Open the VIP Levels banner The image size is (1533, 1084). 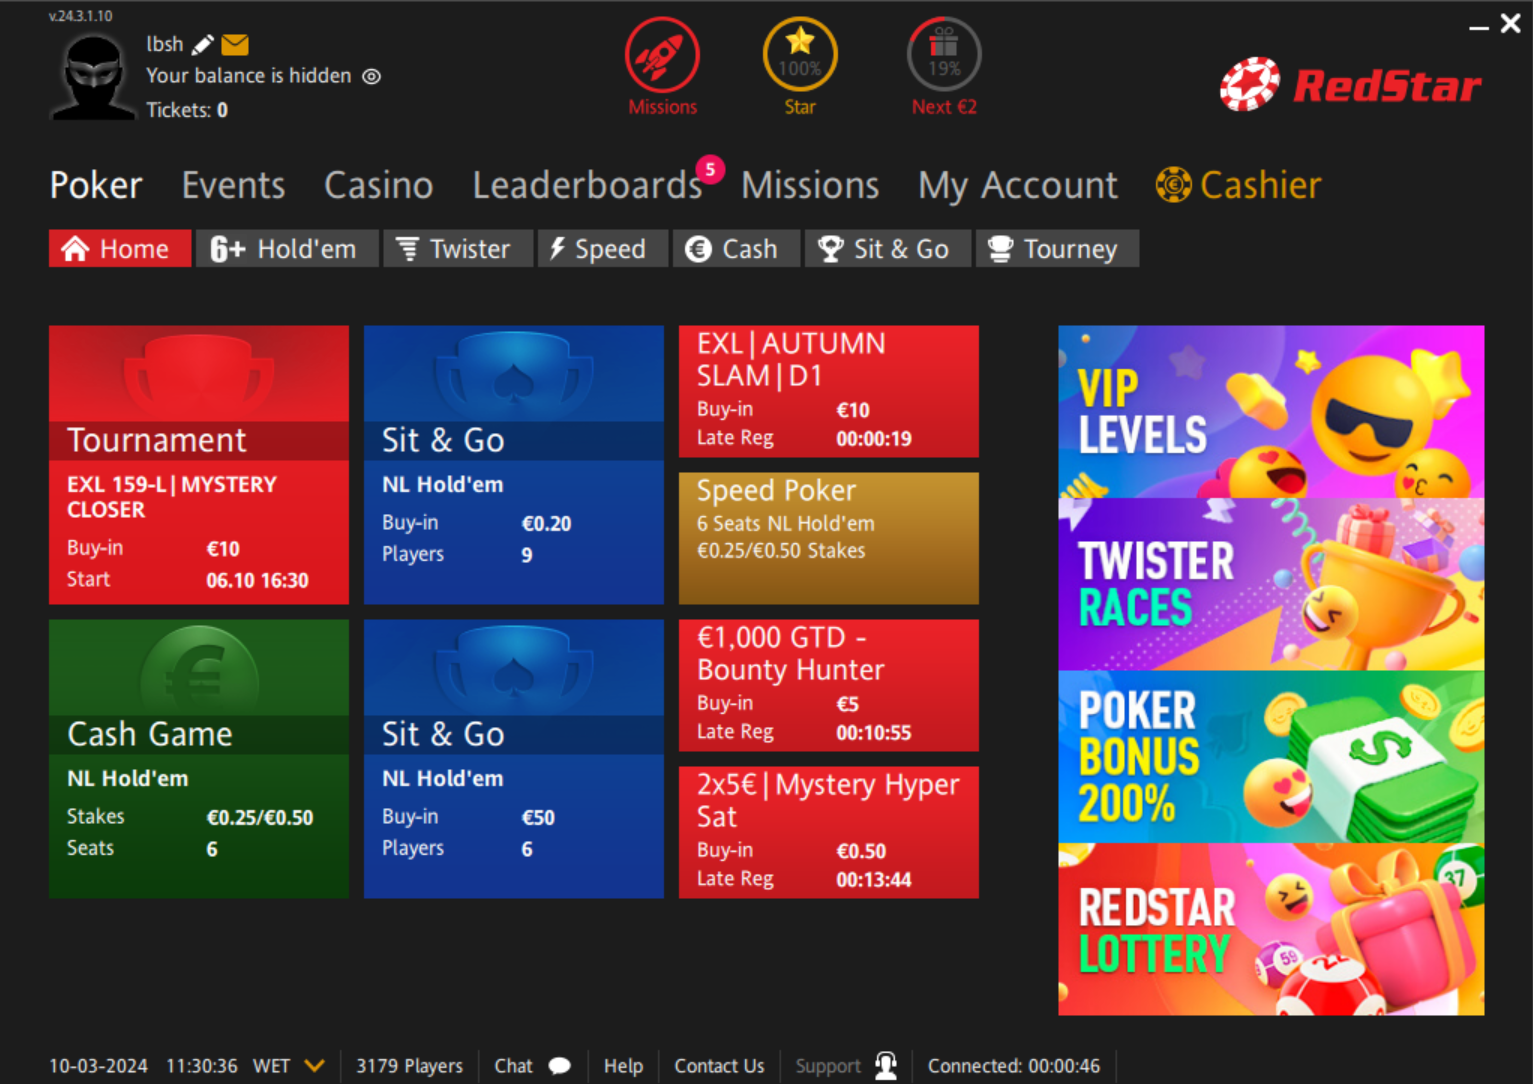click(x=1271, y=412)
